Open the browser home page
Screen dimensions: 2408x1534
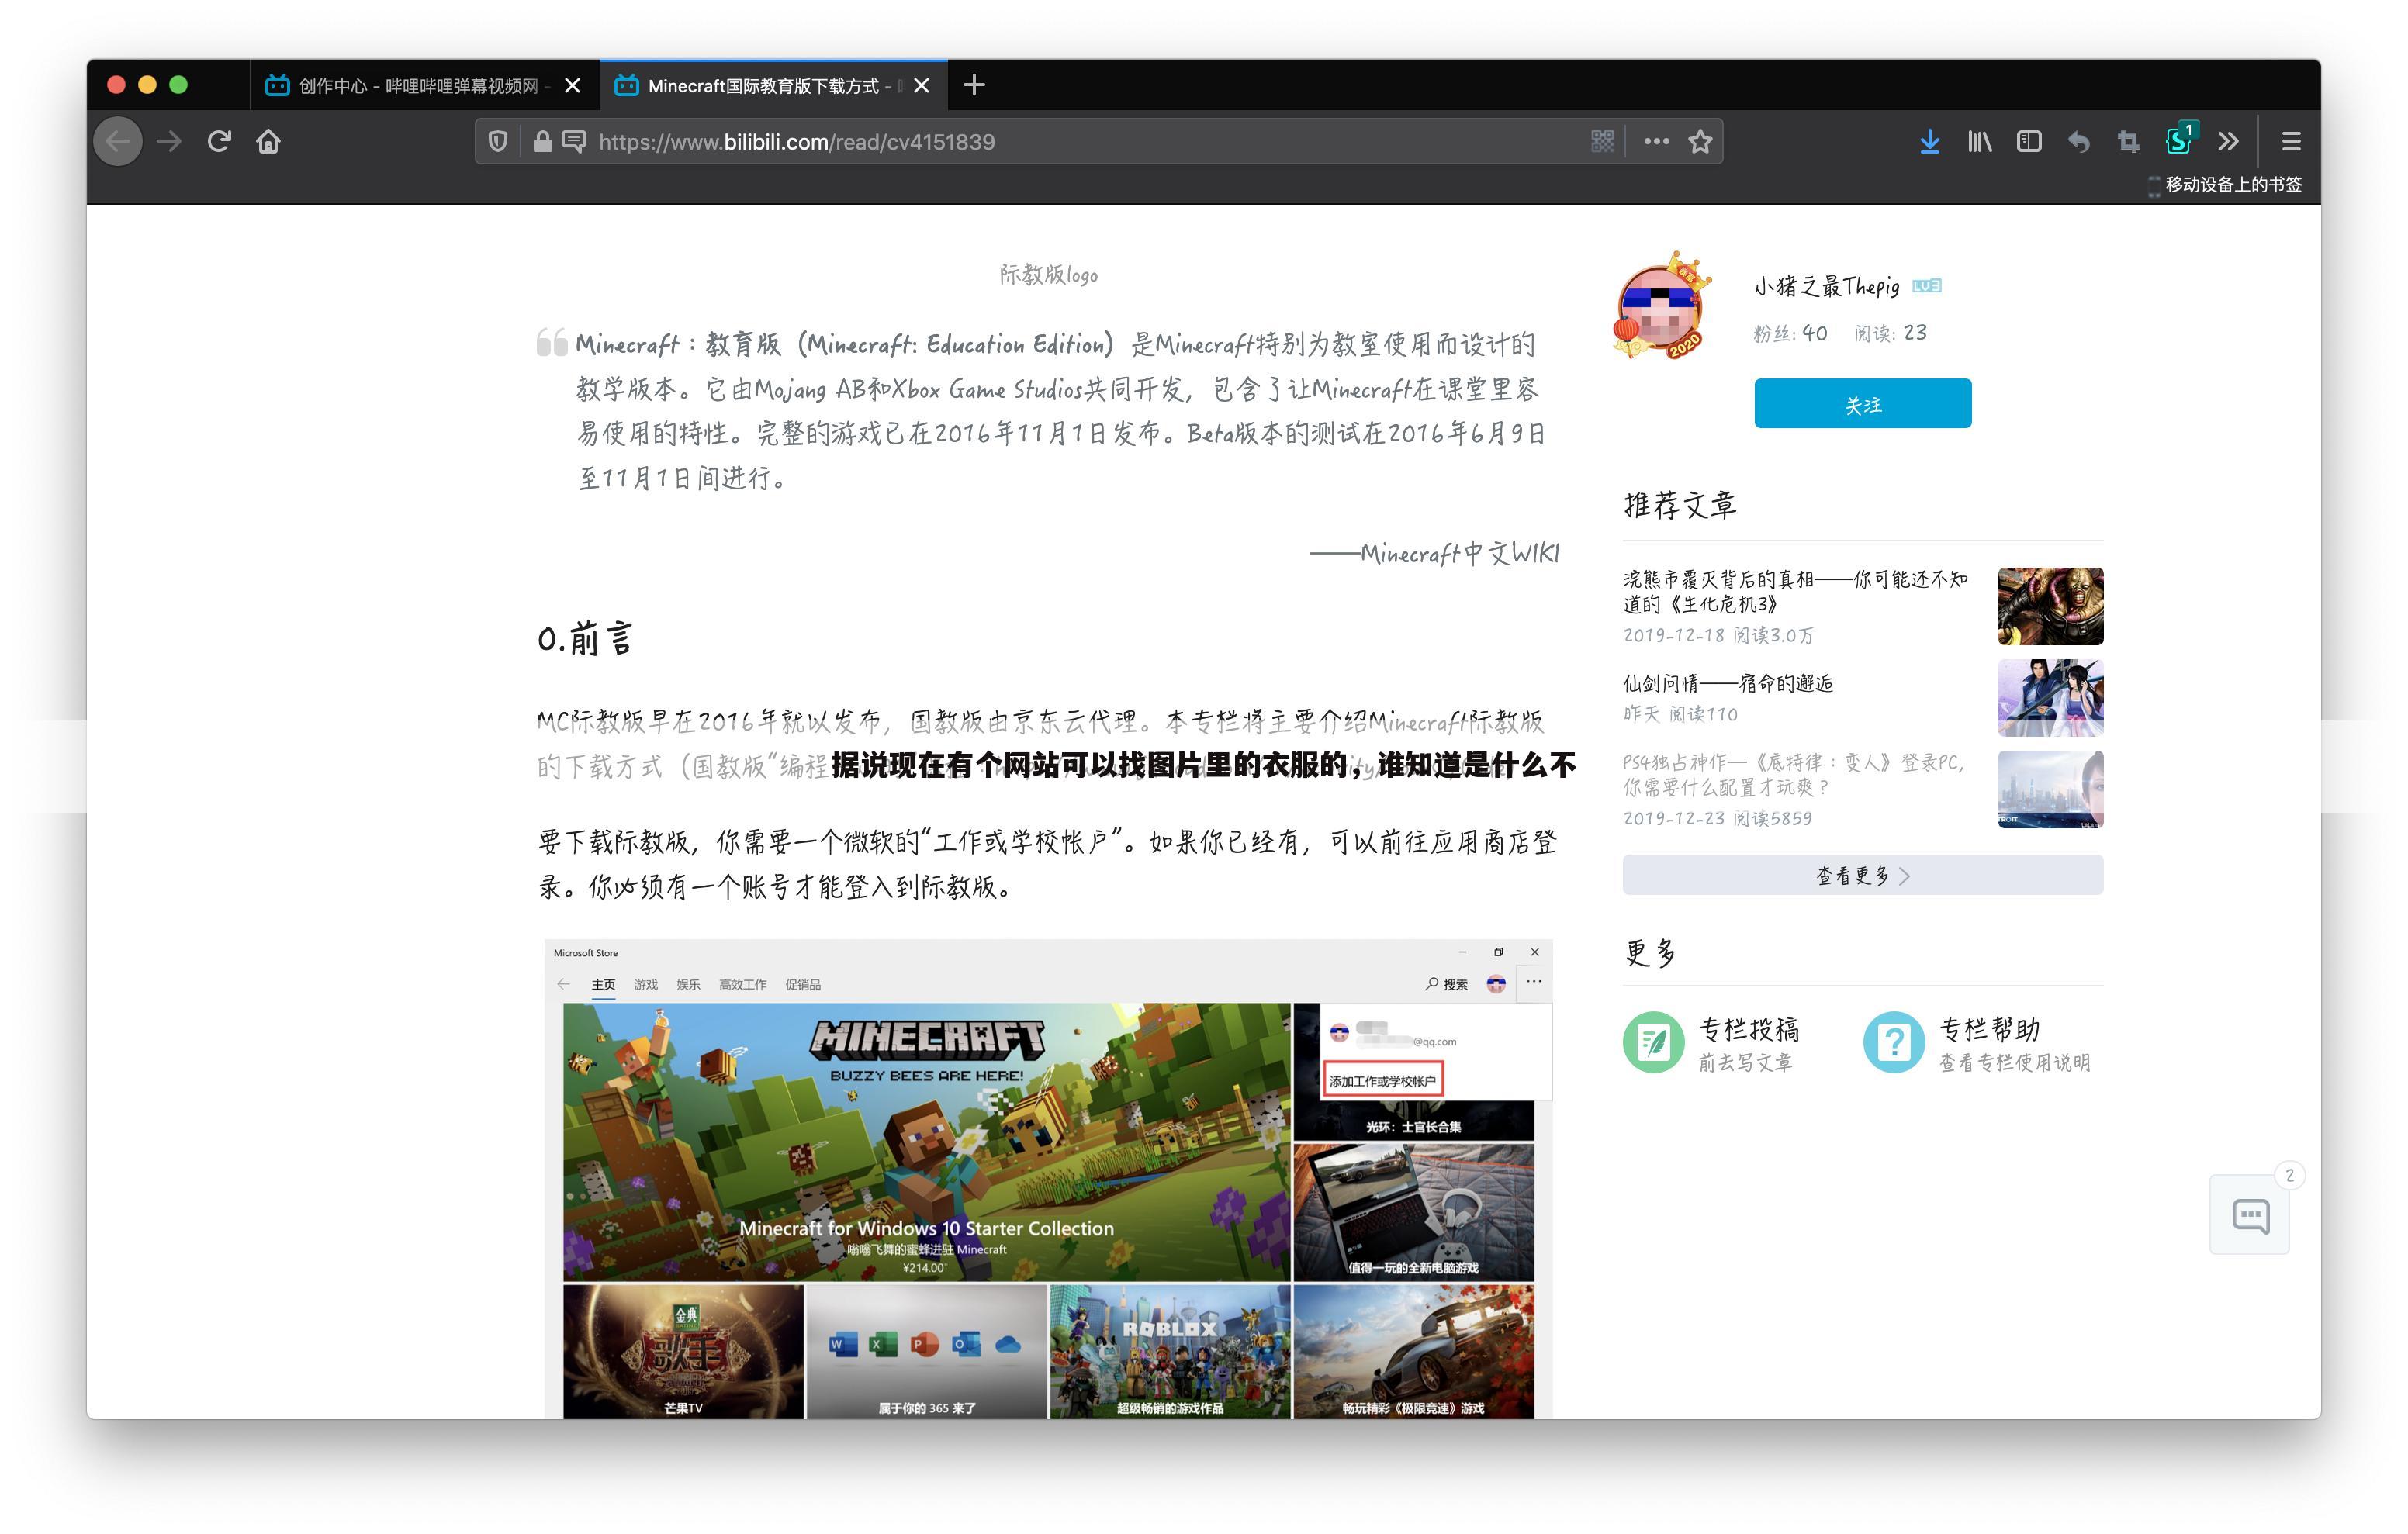[268, 141]
